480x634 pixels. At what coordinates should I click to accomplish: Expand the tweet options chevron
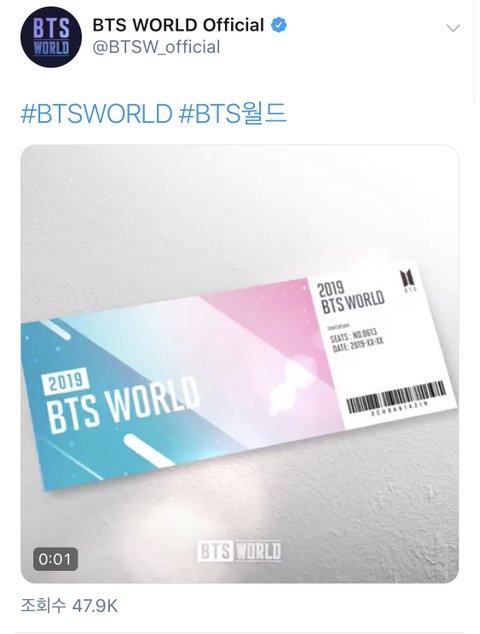point(453,28)
